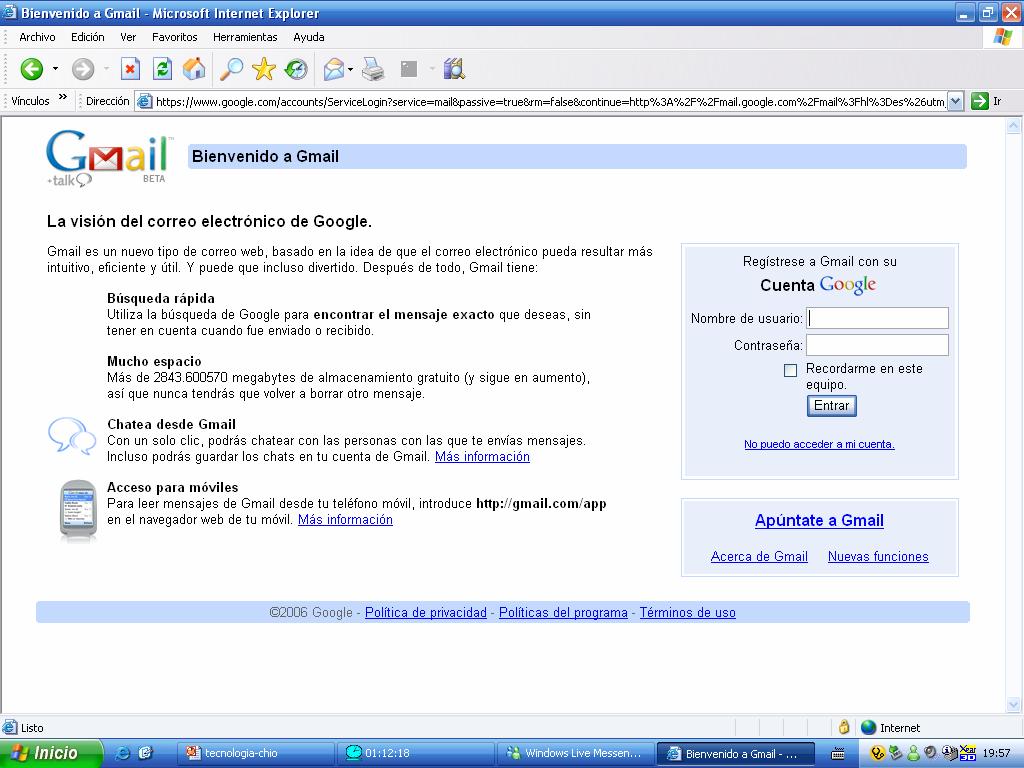Open 'Más información' link about chat
Viewport: 1024px width, 768px height.
(x=482, y=456)
